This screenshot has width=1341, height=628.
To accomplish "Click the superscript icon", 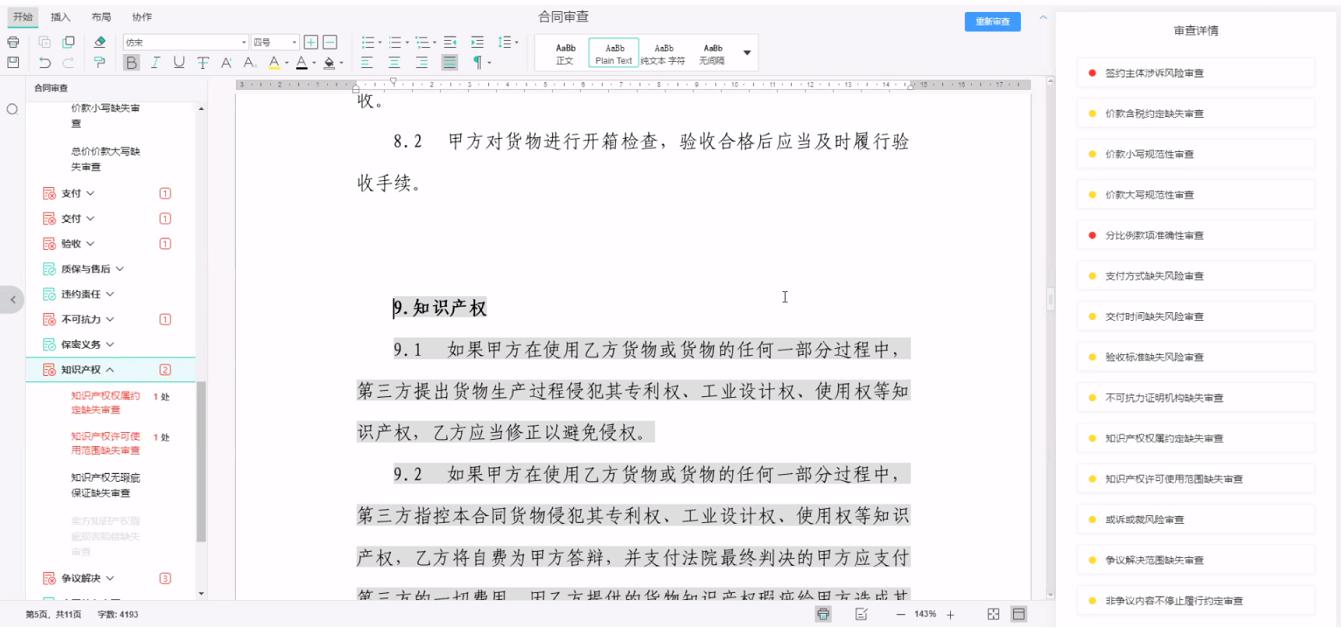I will 226,62.
